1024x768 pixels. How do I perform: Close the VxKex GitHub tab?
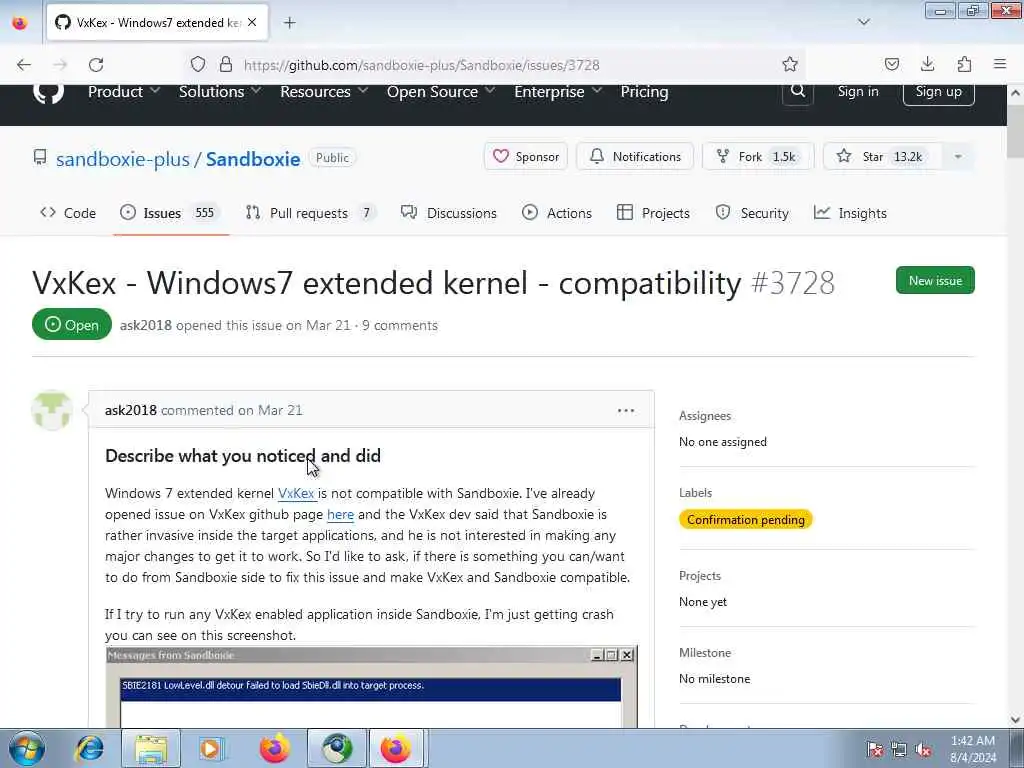(252, 22)
